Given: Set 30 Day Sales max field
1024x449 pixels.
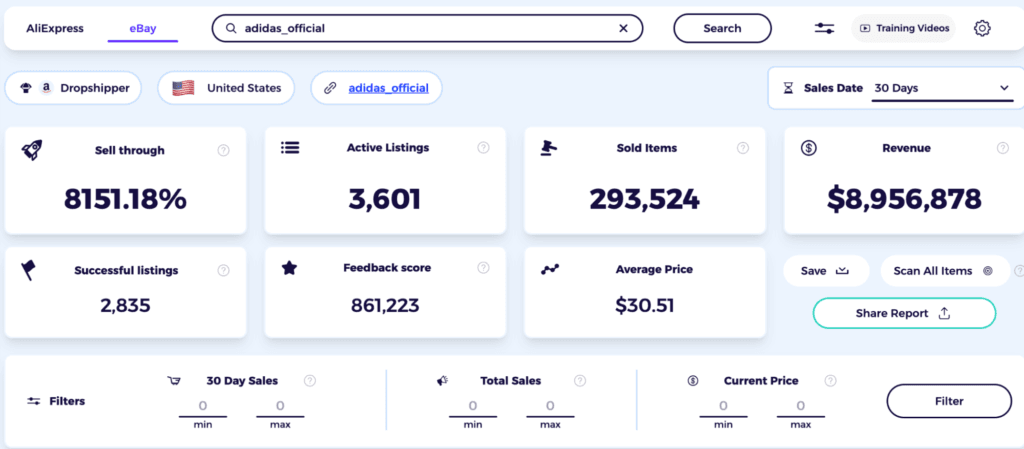Looking at the screenshot, I should [x=280, y=407].
